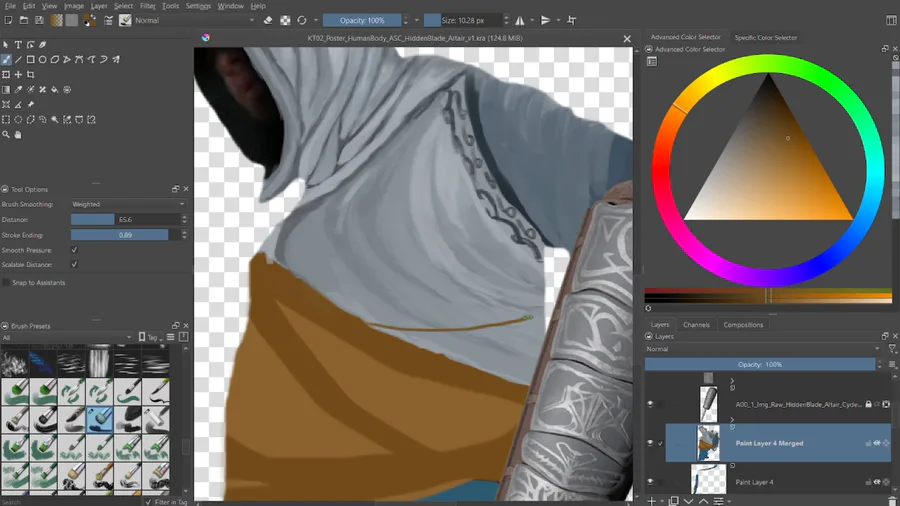Viewport: 900px width, 506px height.
Task: Click the preserve alpha toolbar icon
Action: point(285,20)
